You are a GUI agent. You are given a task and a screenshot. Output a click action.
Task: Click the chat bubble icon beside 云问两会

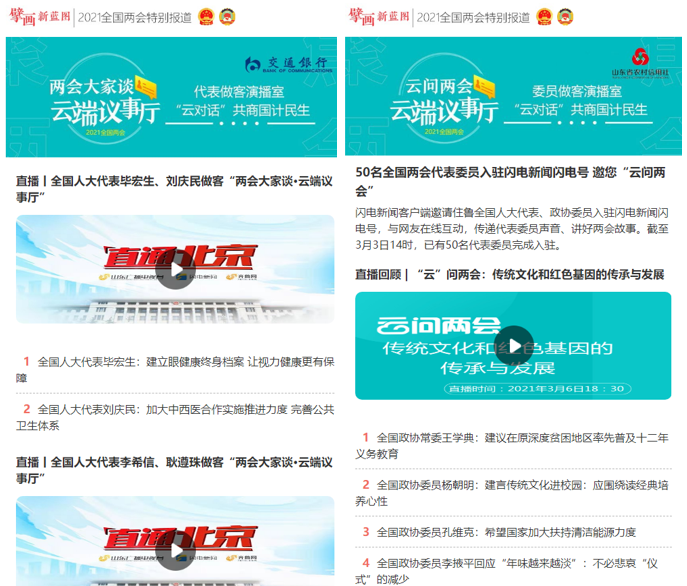point(484,87)
